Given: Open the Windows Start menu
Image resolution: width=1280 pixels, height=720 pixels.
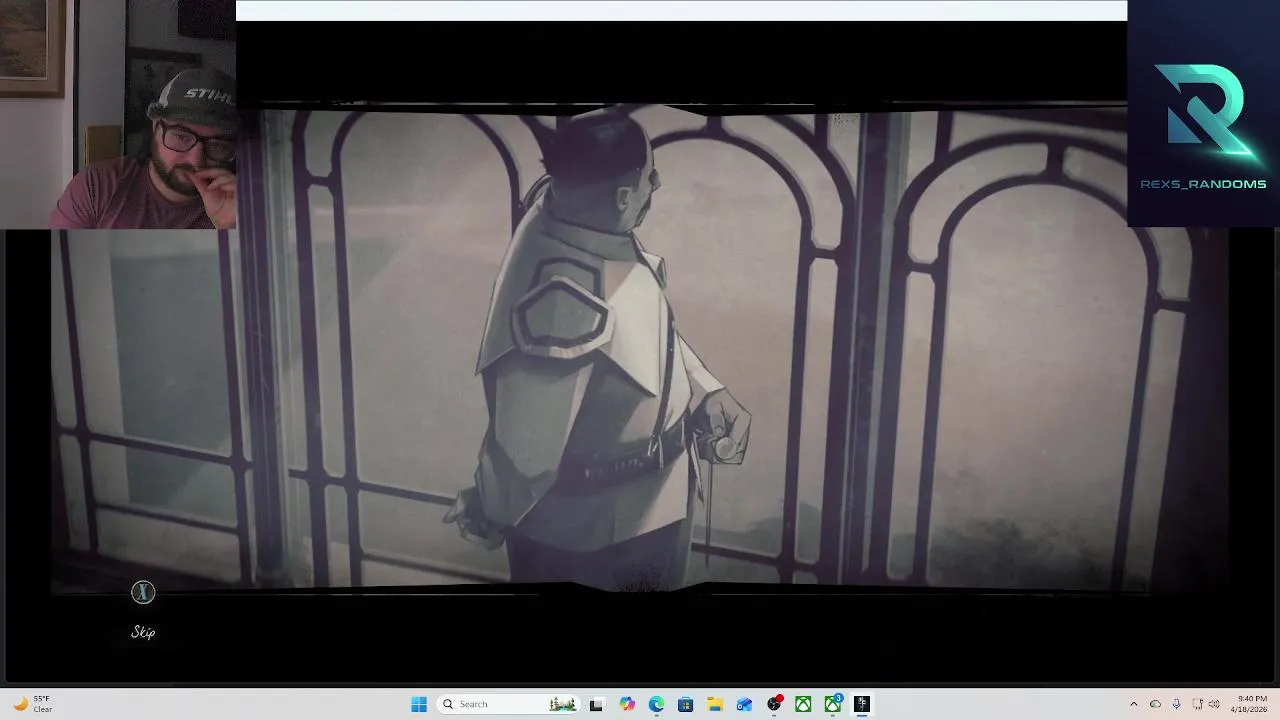Looking at the screenshot, I should pyautogui.click(x=419, y=704).
